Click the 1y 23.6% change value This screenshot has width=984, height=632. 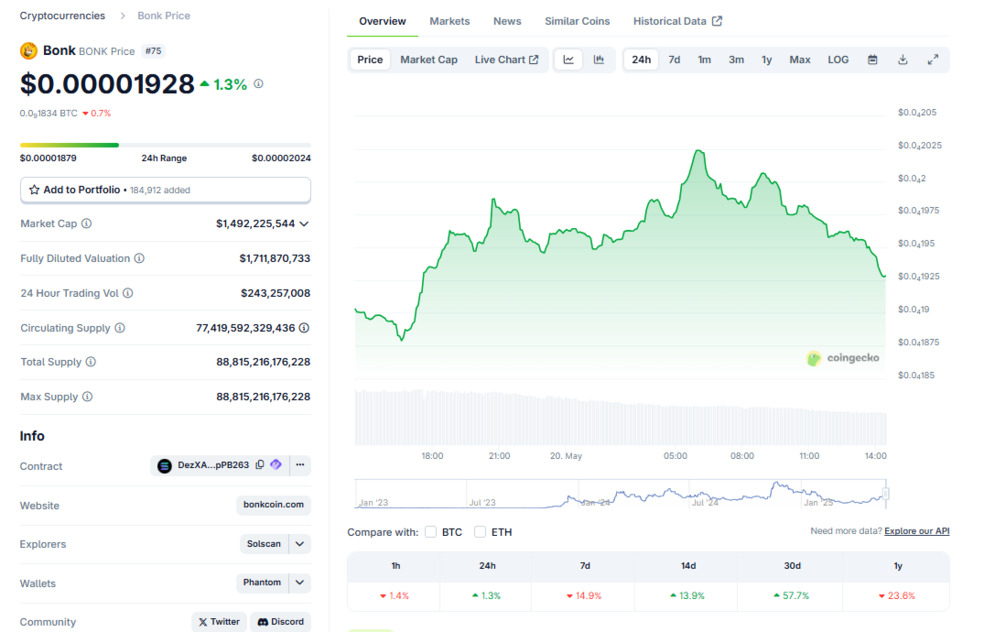pos(897,596)
